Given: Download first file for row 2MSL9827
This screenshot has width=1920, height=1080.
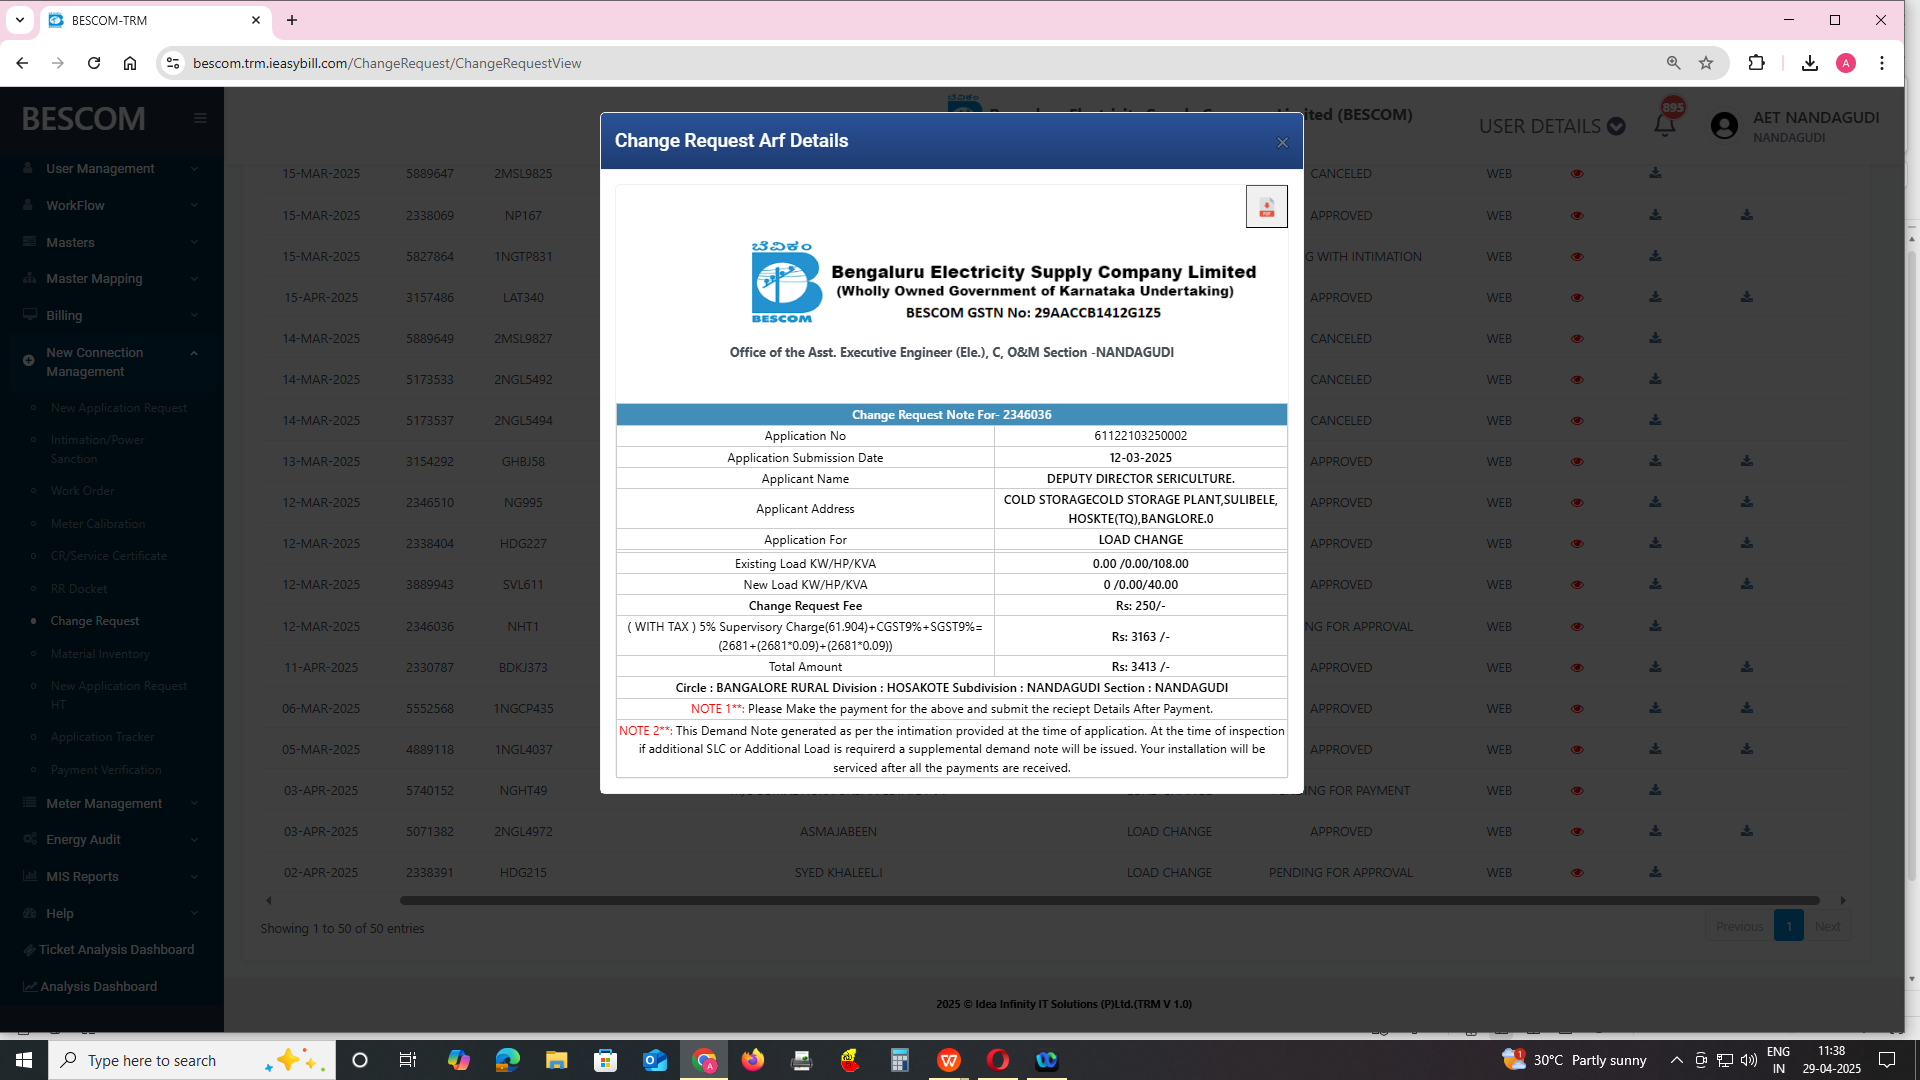Looking at the screenshot, I should click(1655, 338).
